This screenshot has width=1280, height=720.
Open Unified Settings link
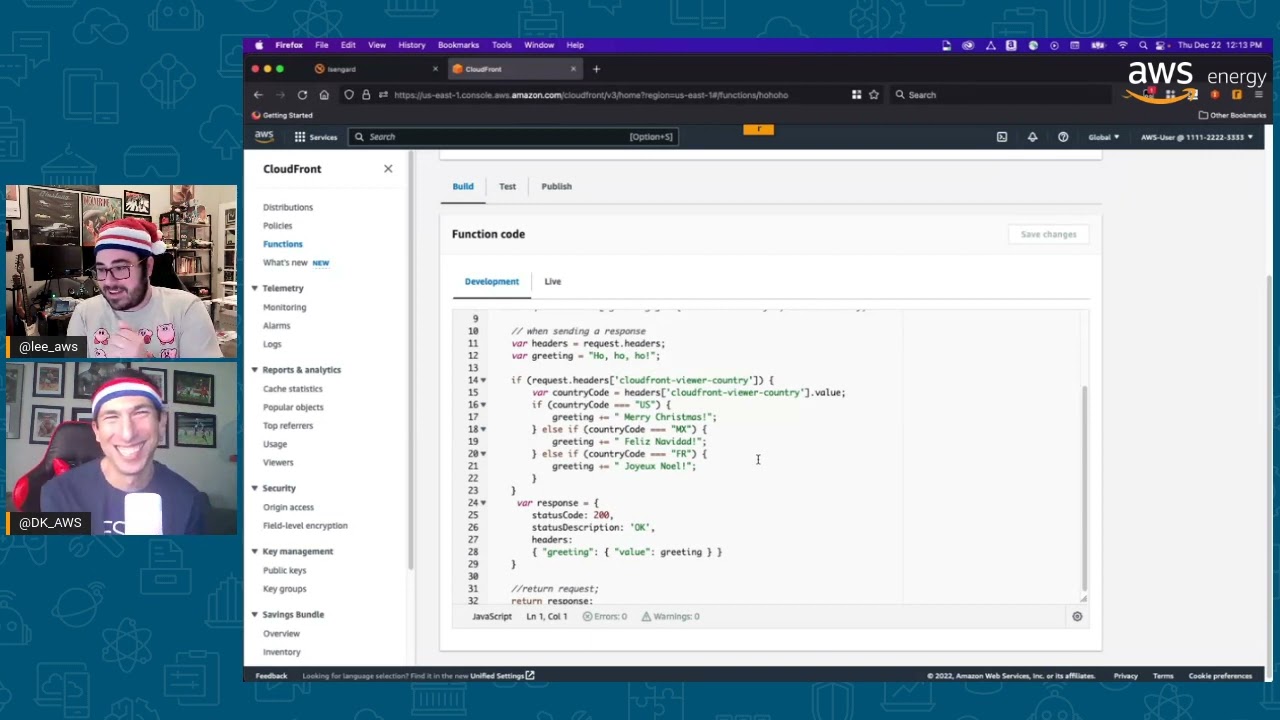coord(502,676)
